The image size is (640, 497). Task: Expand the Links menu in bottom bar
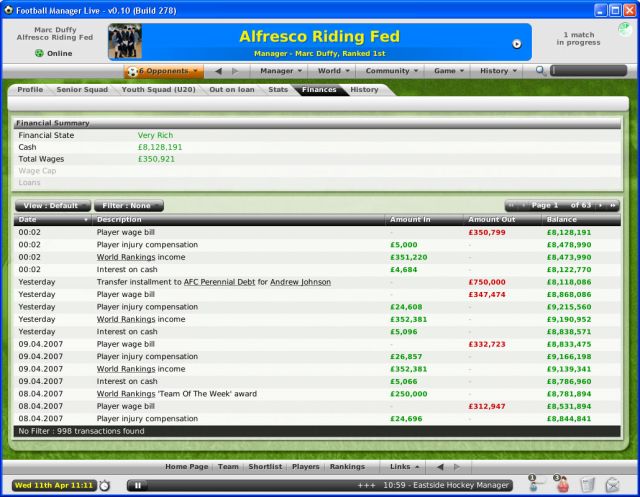pyautogui.click(x=404, y=466)
